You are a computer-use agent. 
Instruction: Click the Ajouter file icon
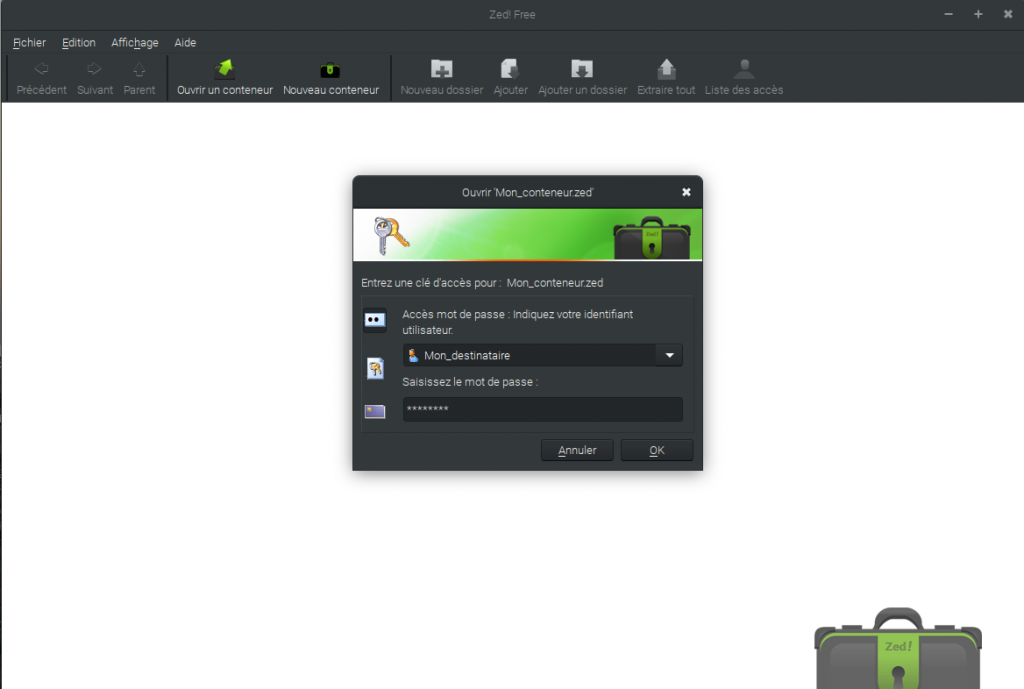click(x=510, y=69)
